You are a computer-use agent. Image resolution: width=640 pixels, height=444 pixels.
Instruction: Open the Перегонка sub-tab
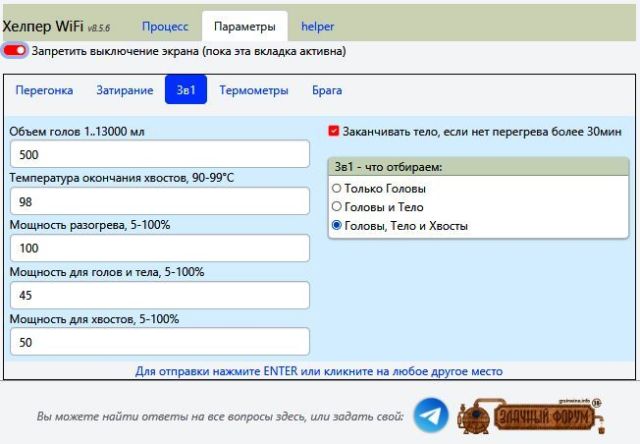pyautogui.click(x=44, y=90)
